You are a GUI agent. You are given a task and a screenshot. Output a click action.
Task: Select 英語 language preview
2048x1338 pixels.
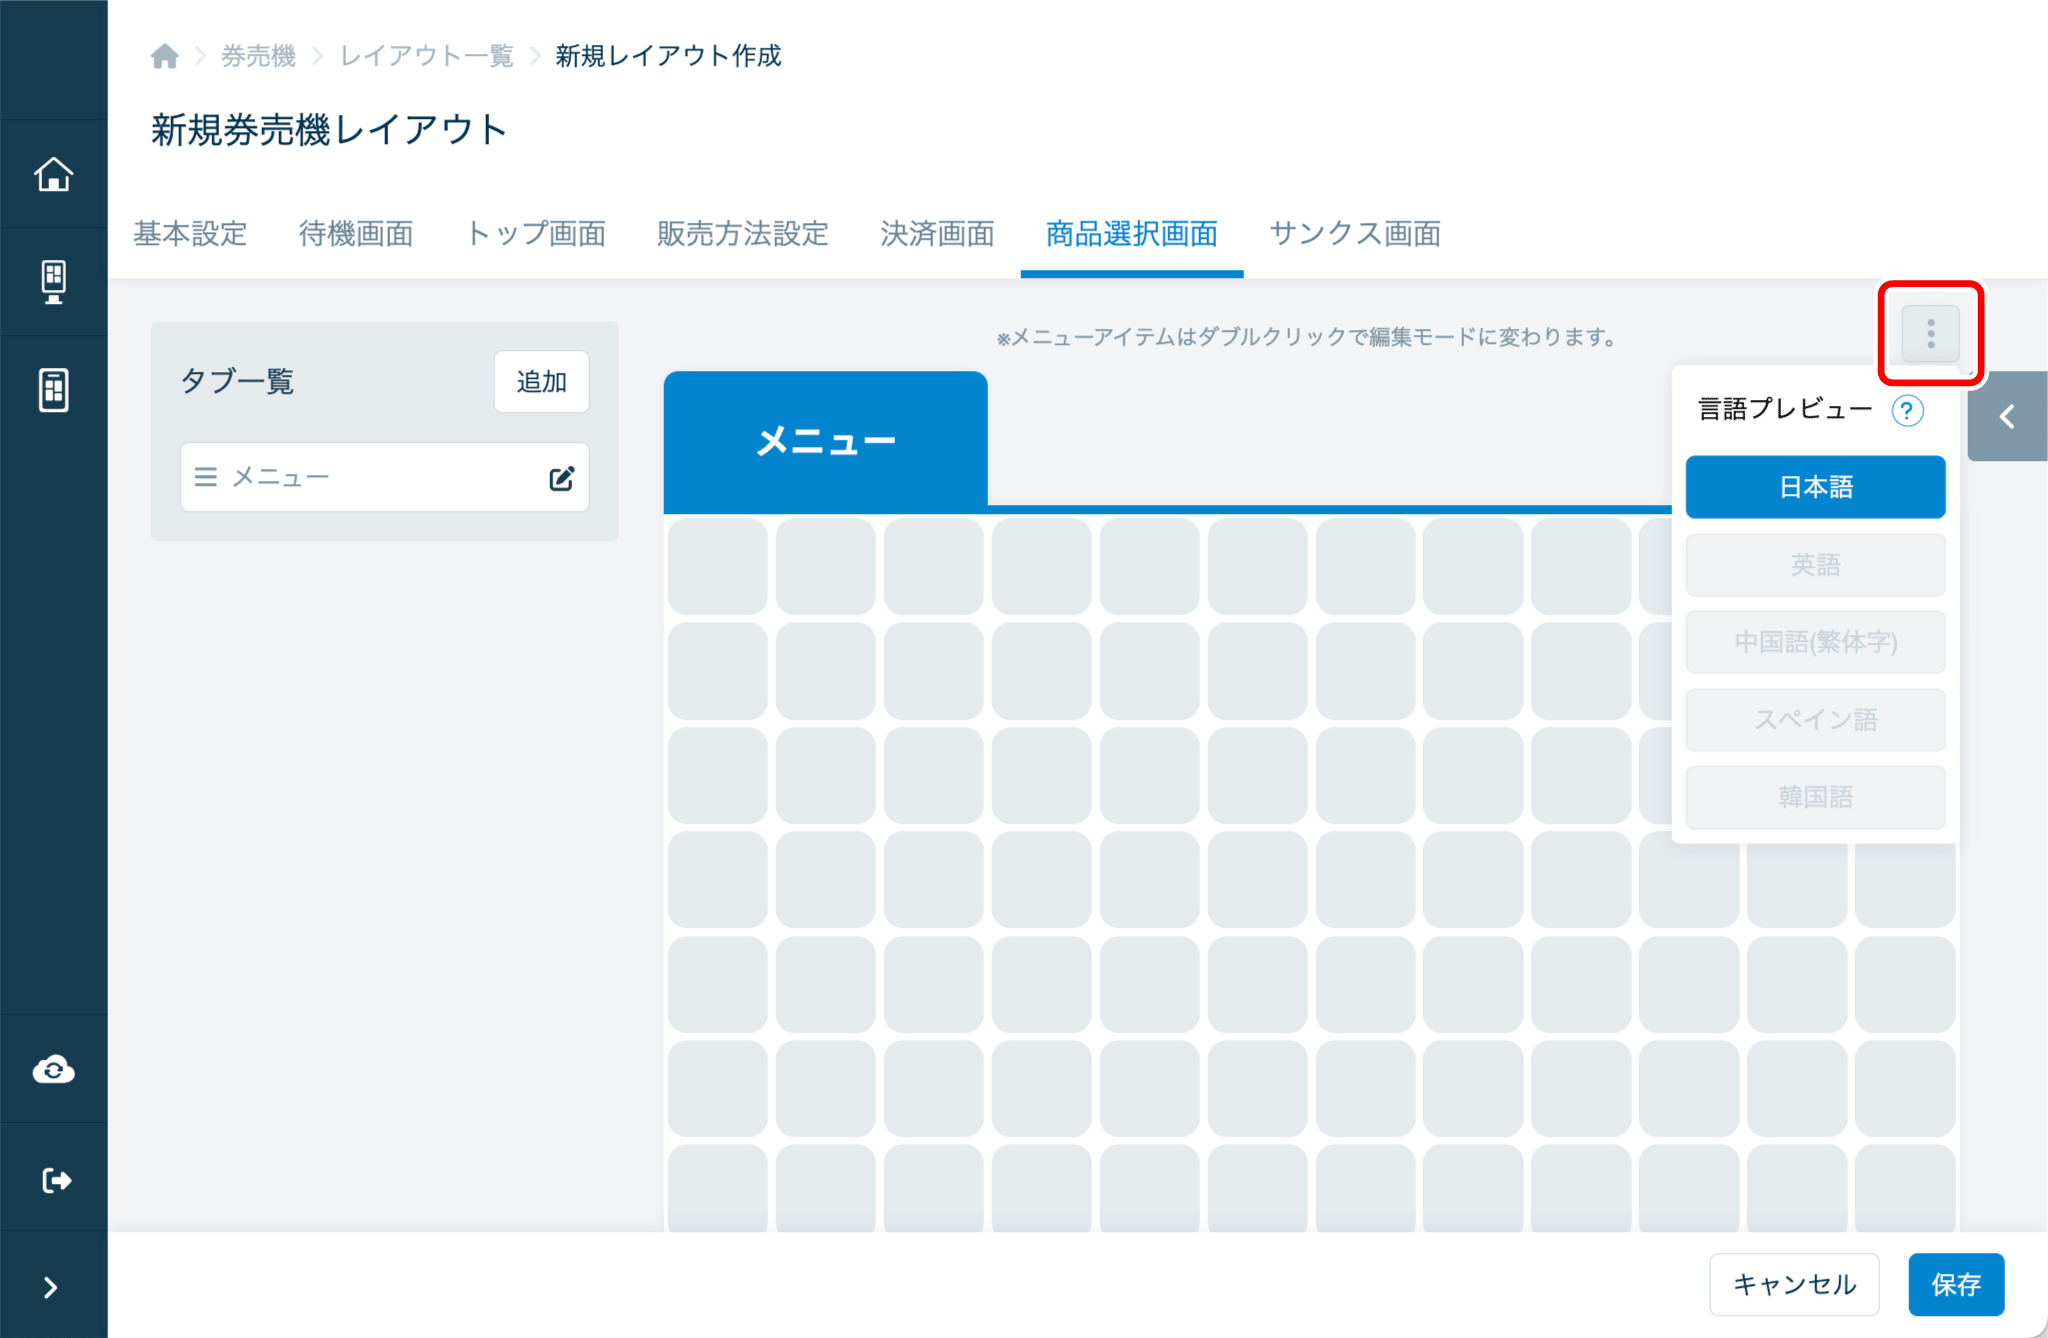[x=1815, y=565]
